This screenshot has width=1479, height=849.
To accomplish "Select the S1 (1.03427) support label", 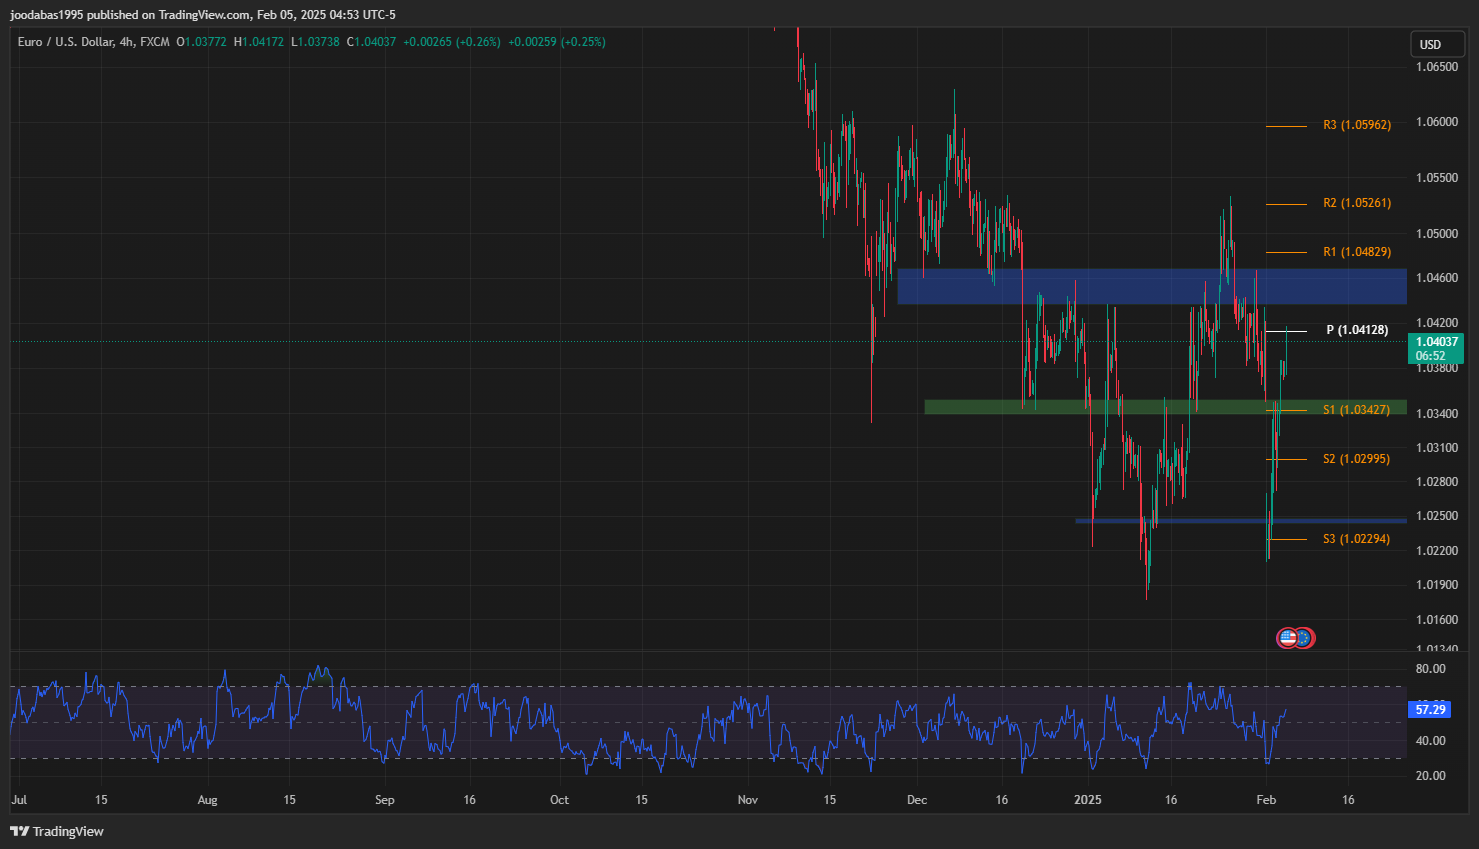I will click(1356, 410).
